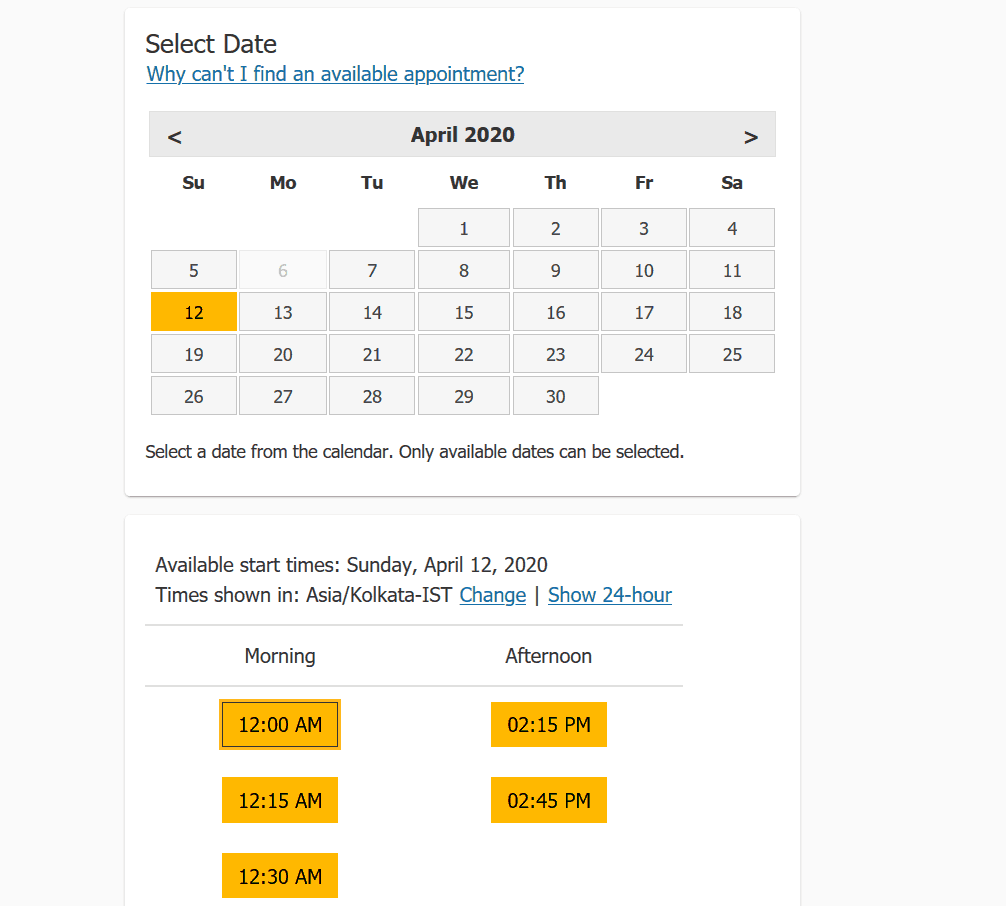
Task: Choose the 12:15 AM start time
Action: pos(279,800)
